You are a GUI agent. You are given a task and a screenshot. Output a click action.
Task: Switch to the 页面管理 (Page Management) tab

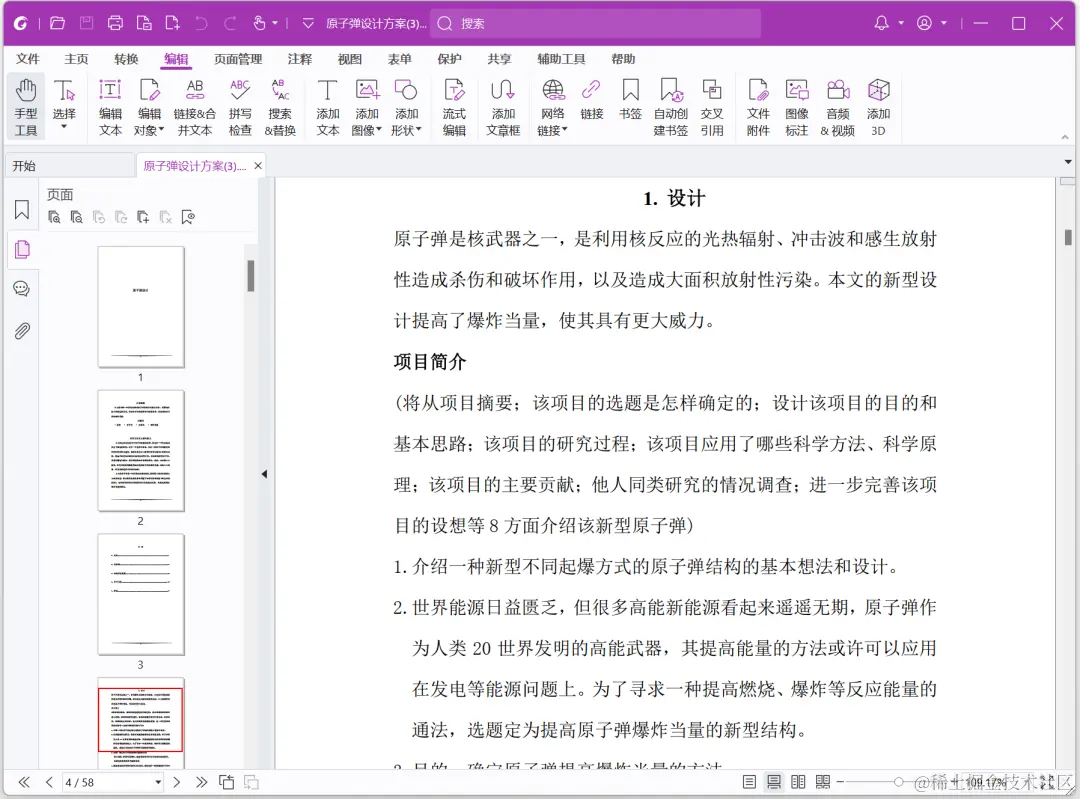[x=238, y=59]
